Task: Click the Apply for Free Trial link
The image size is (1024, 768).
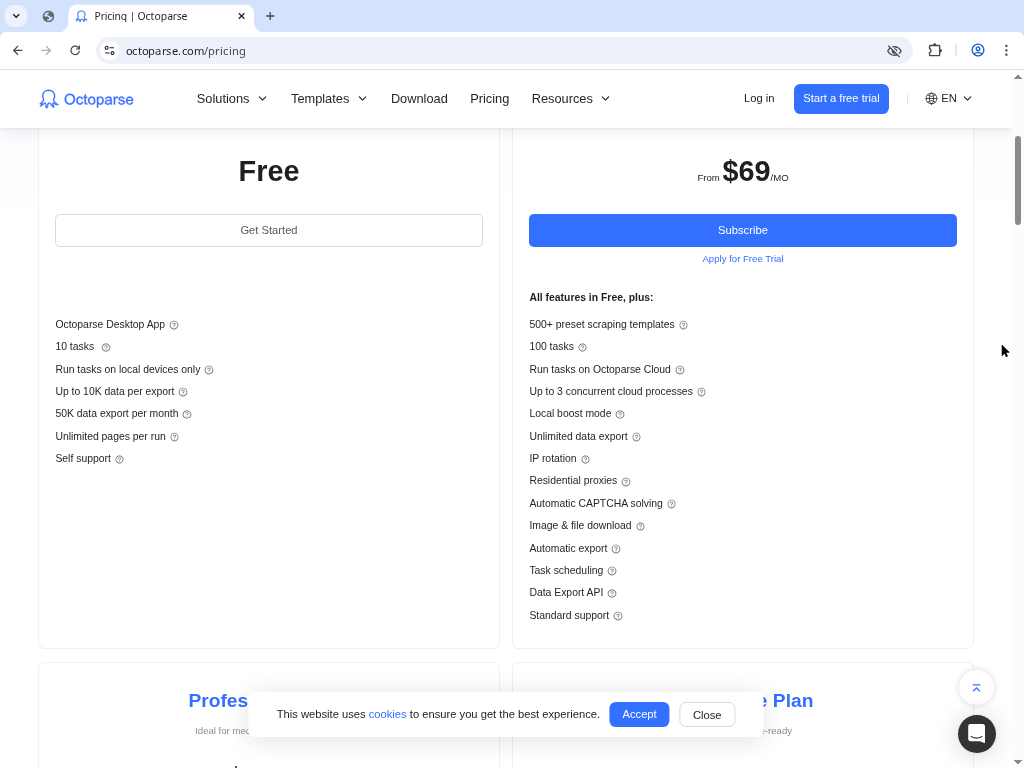Action: coord(742,259)
